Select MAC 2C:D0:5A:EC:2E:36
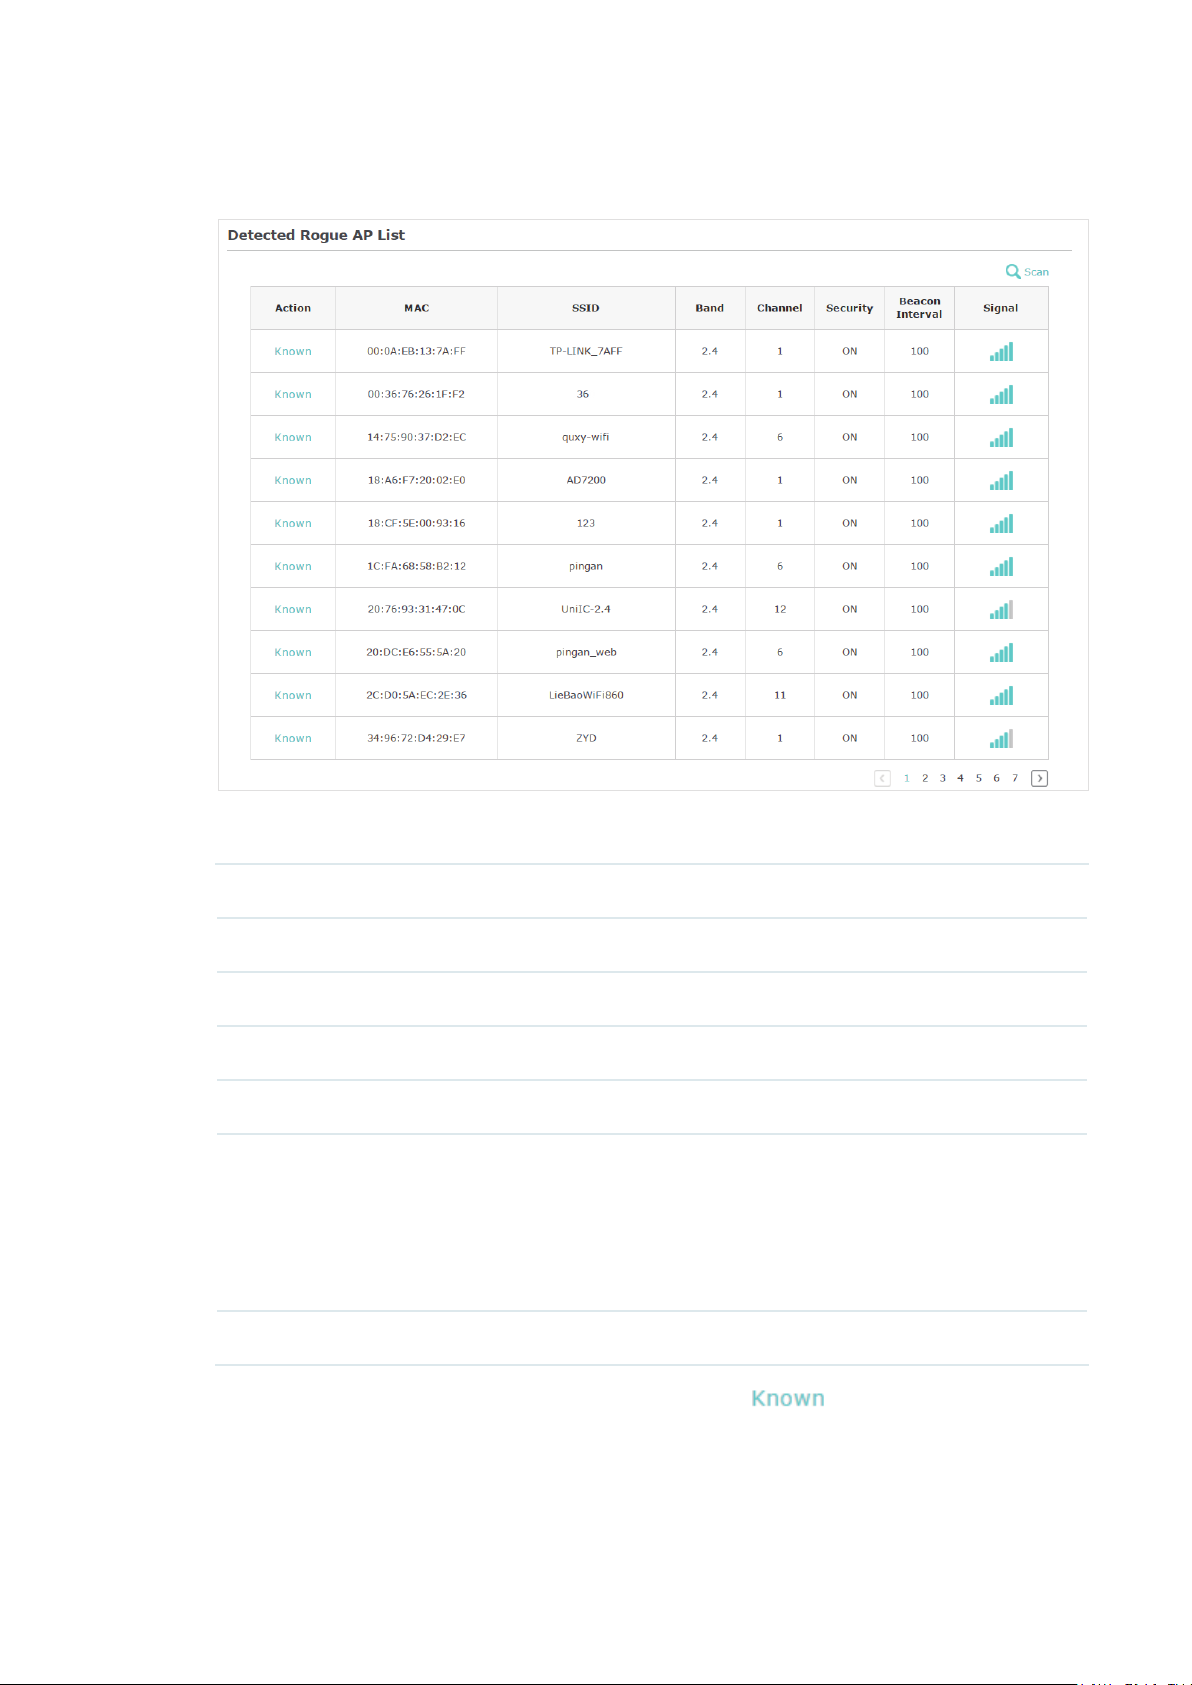The image size is (1192, 1685). 416,695
